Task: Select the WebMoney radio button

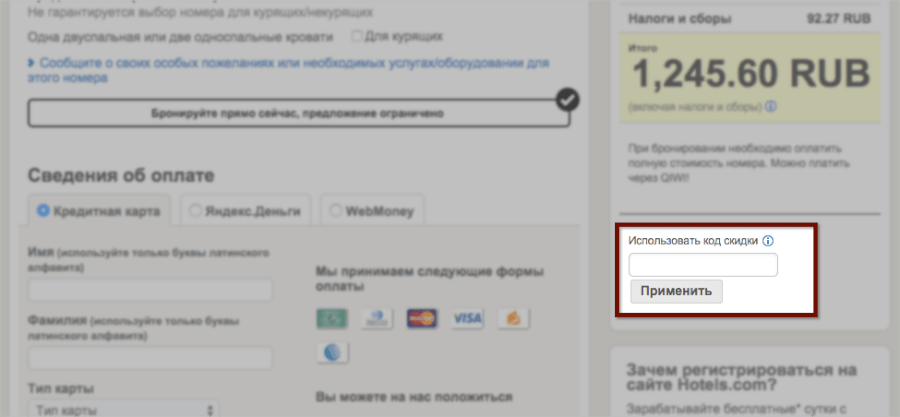Action: point(335,211)
